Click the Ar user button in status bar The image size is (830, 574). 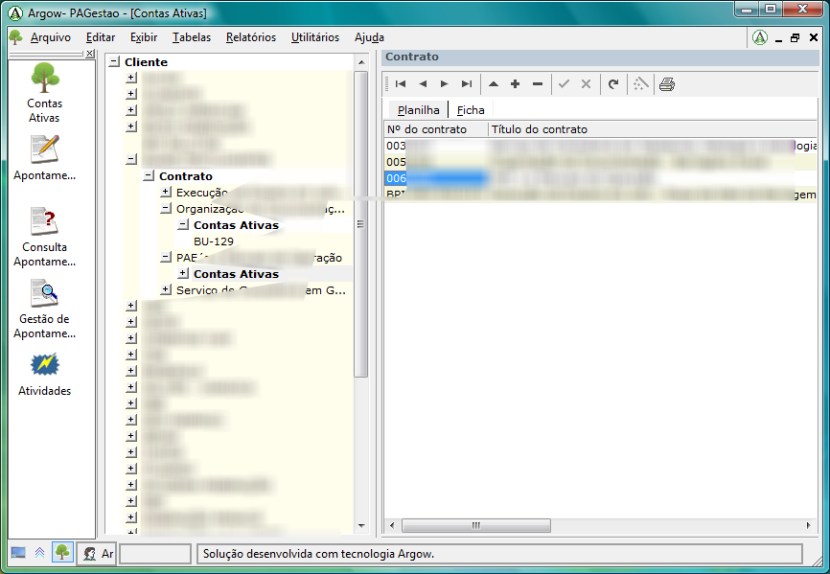point(96,553)
